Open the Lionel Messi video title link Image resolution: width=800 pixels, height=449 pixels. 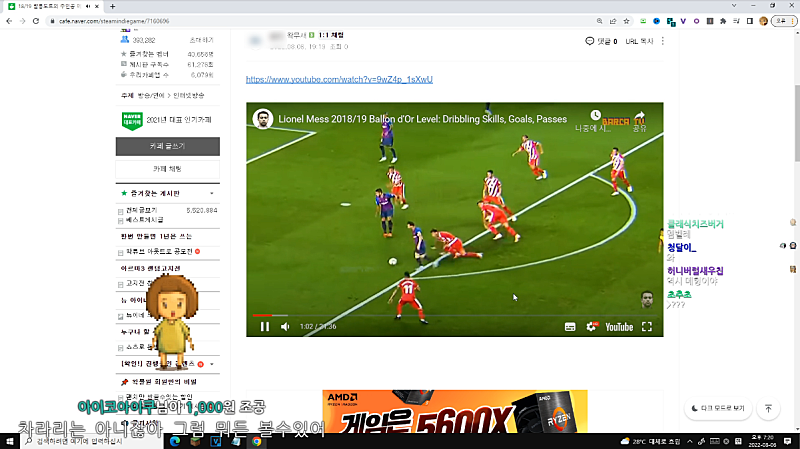point(422,119)
